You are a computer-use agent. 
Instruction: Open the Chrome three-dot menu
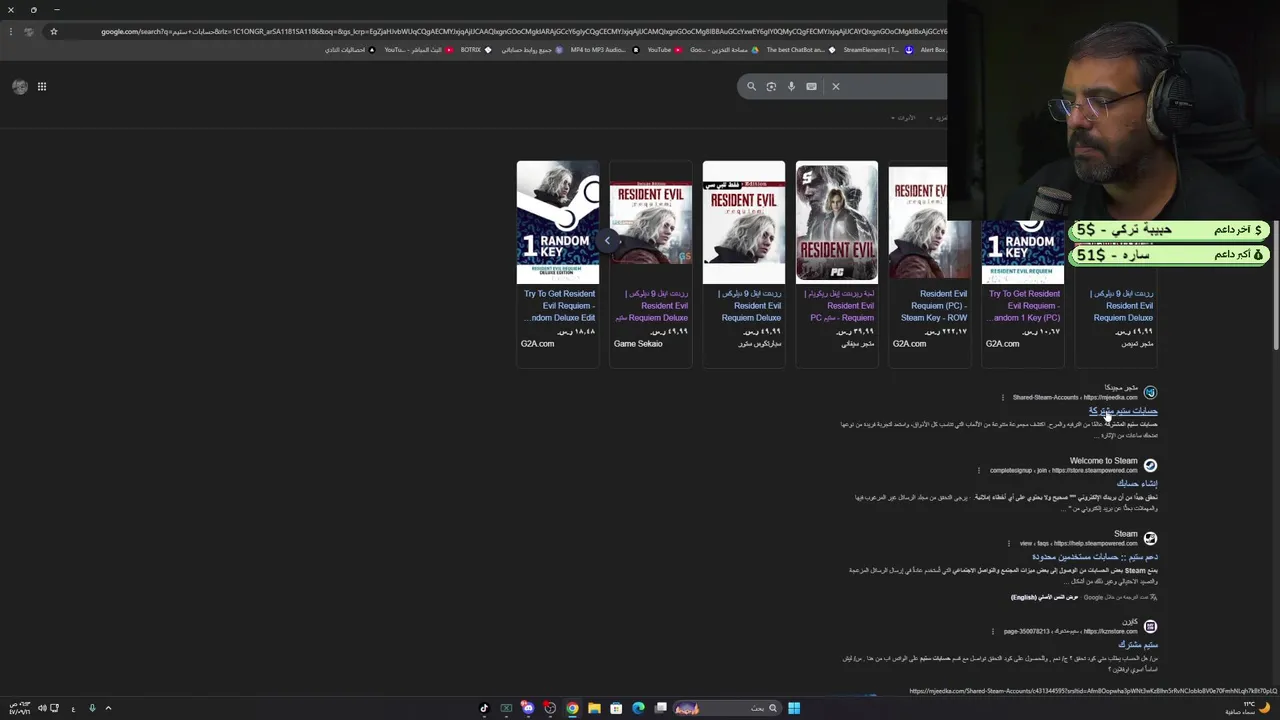[10, 32]
